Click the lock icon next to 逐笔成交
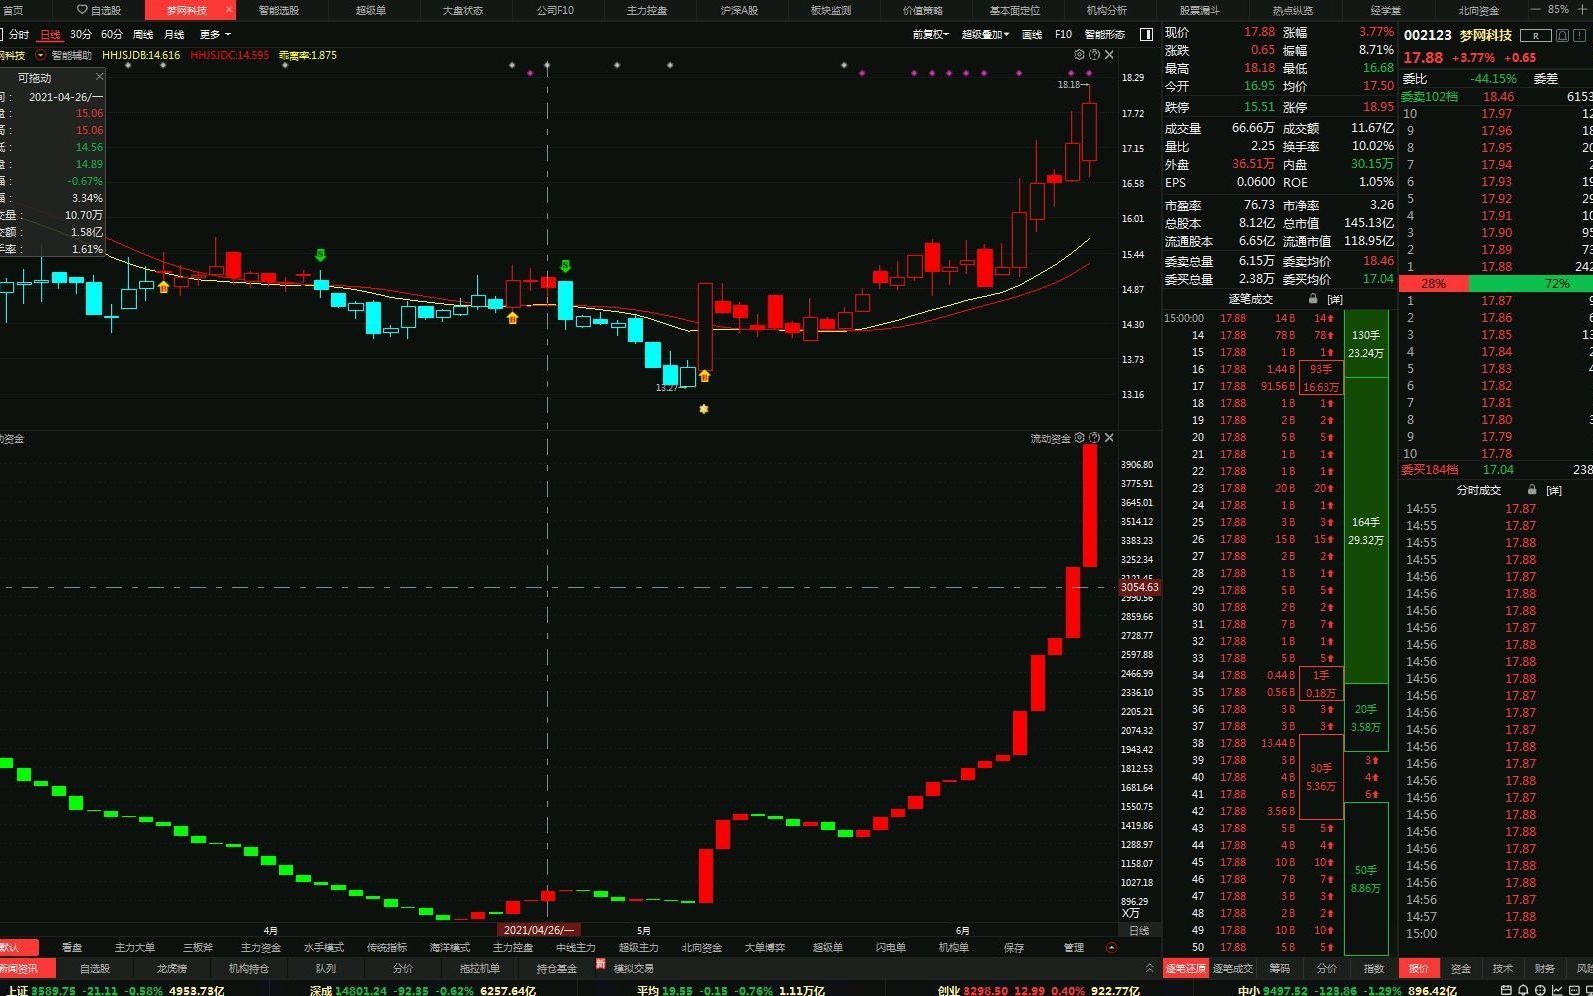This screenshot has width=1593, height=996. (1313, 299)
